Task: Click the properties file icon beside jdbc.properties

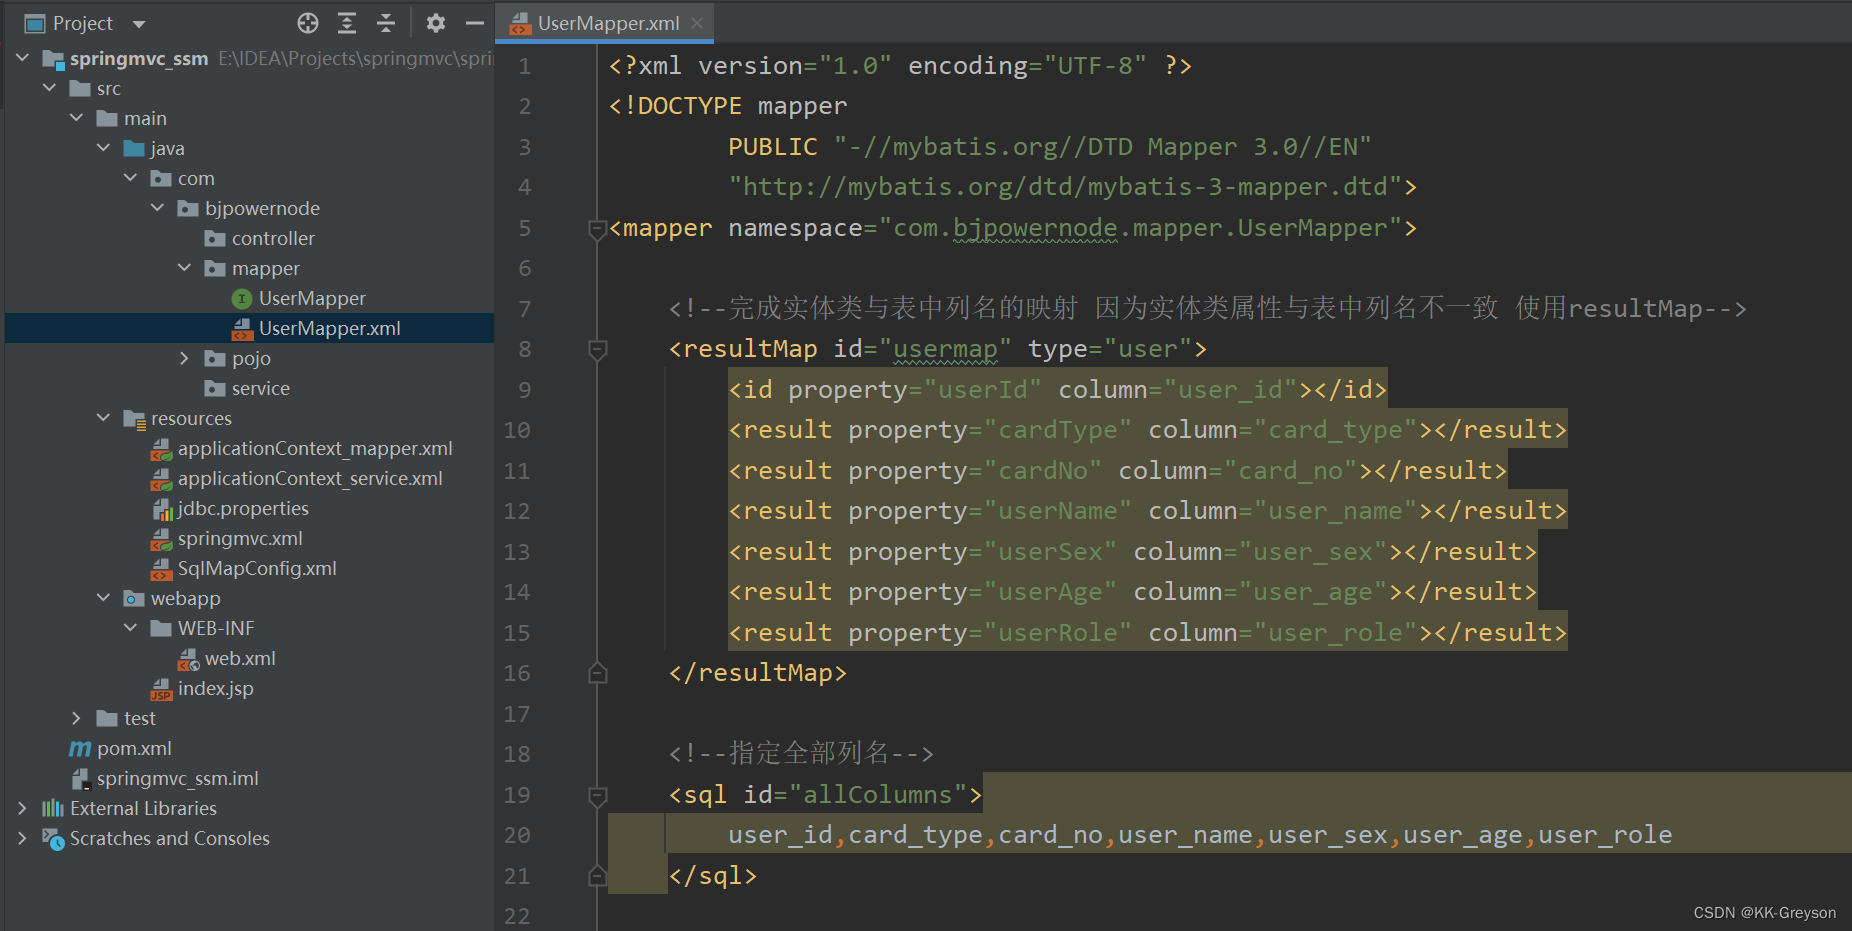Action: (161, 509)
